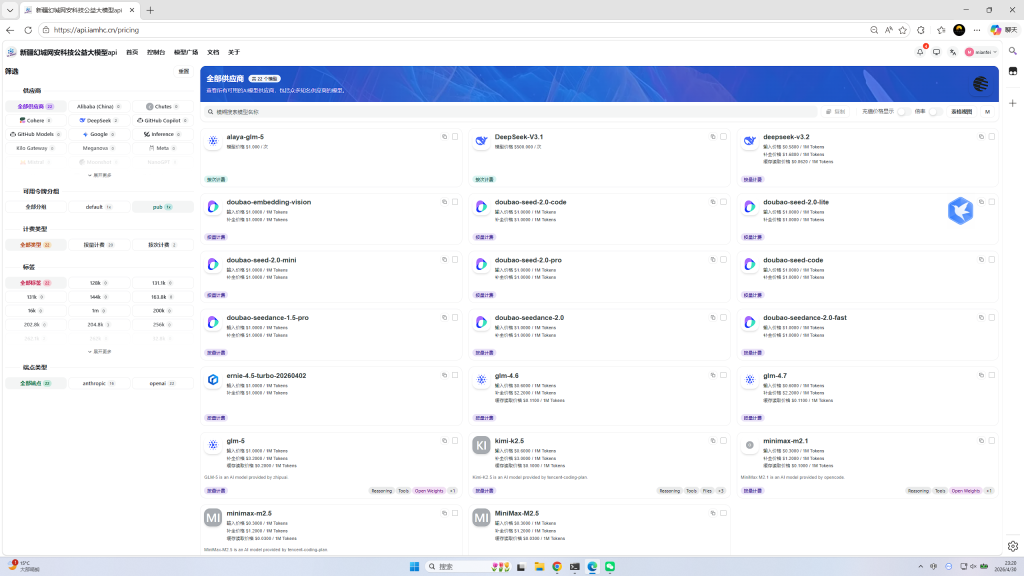Screen dimensions: 1024x576
Task: Filter by openai endpoint type
Action: (163, 383)
